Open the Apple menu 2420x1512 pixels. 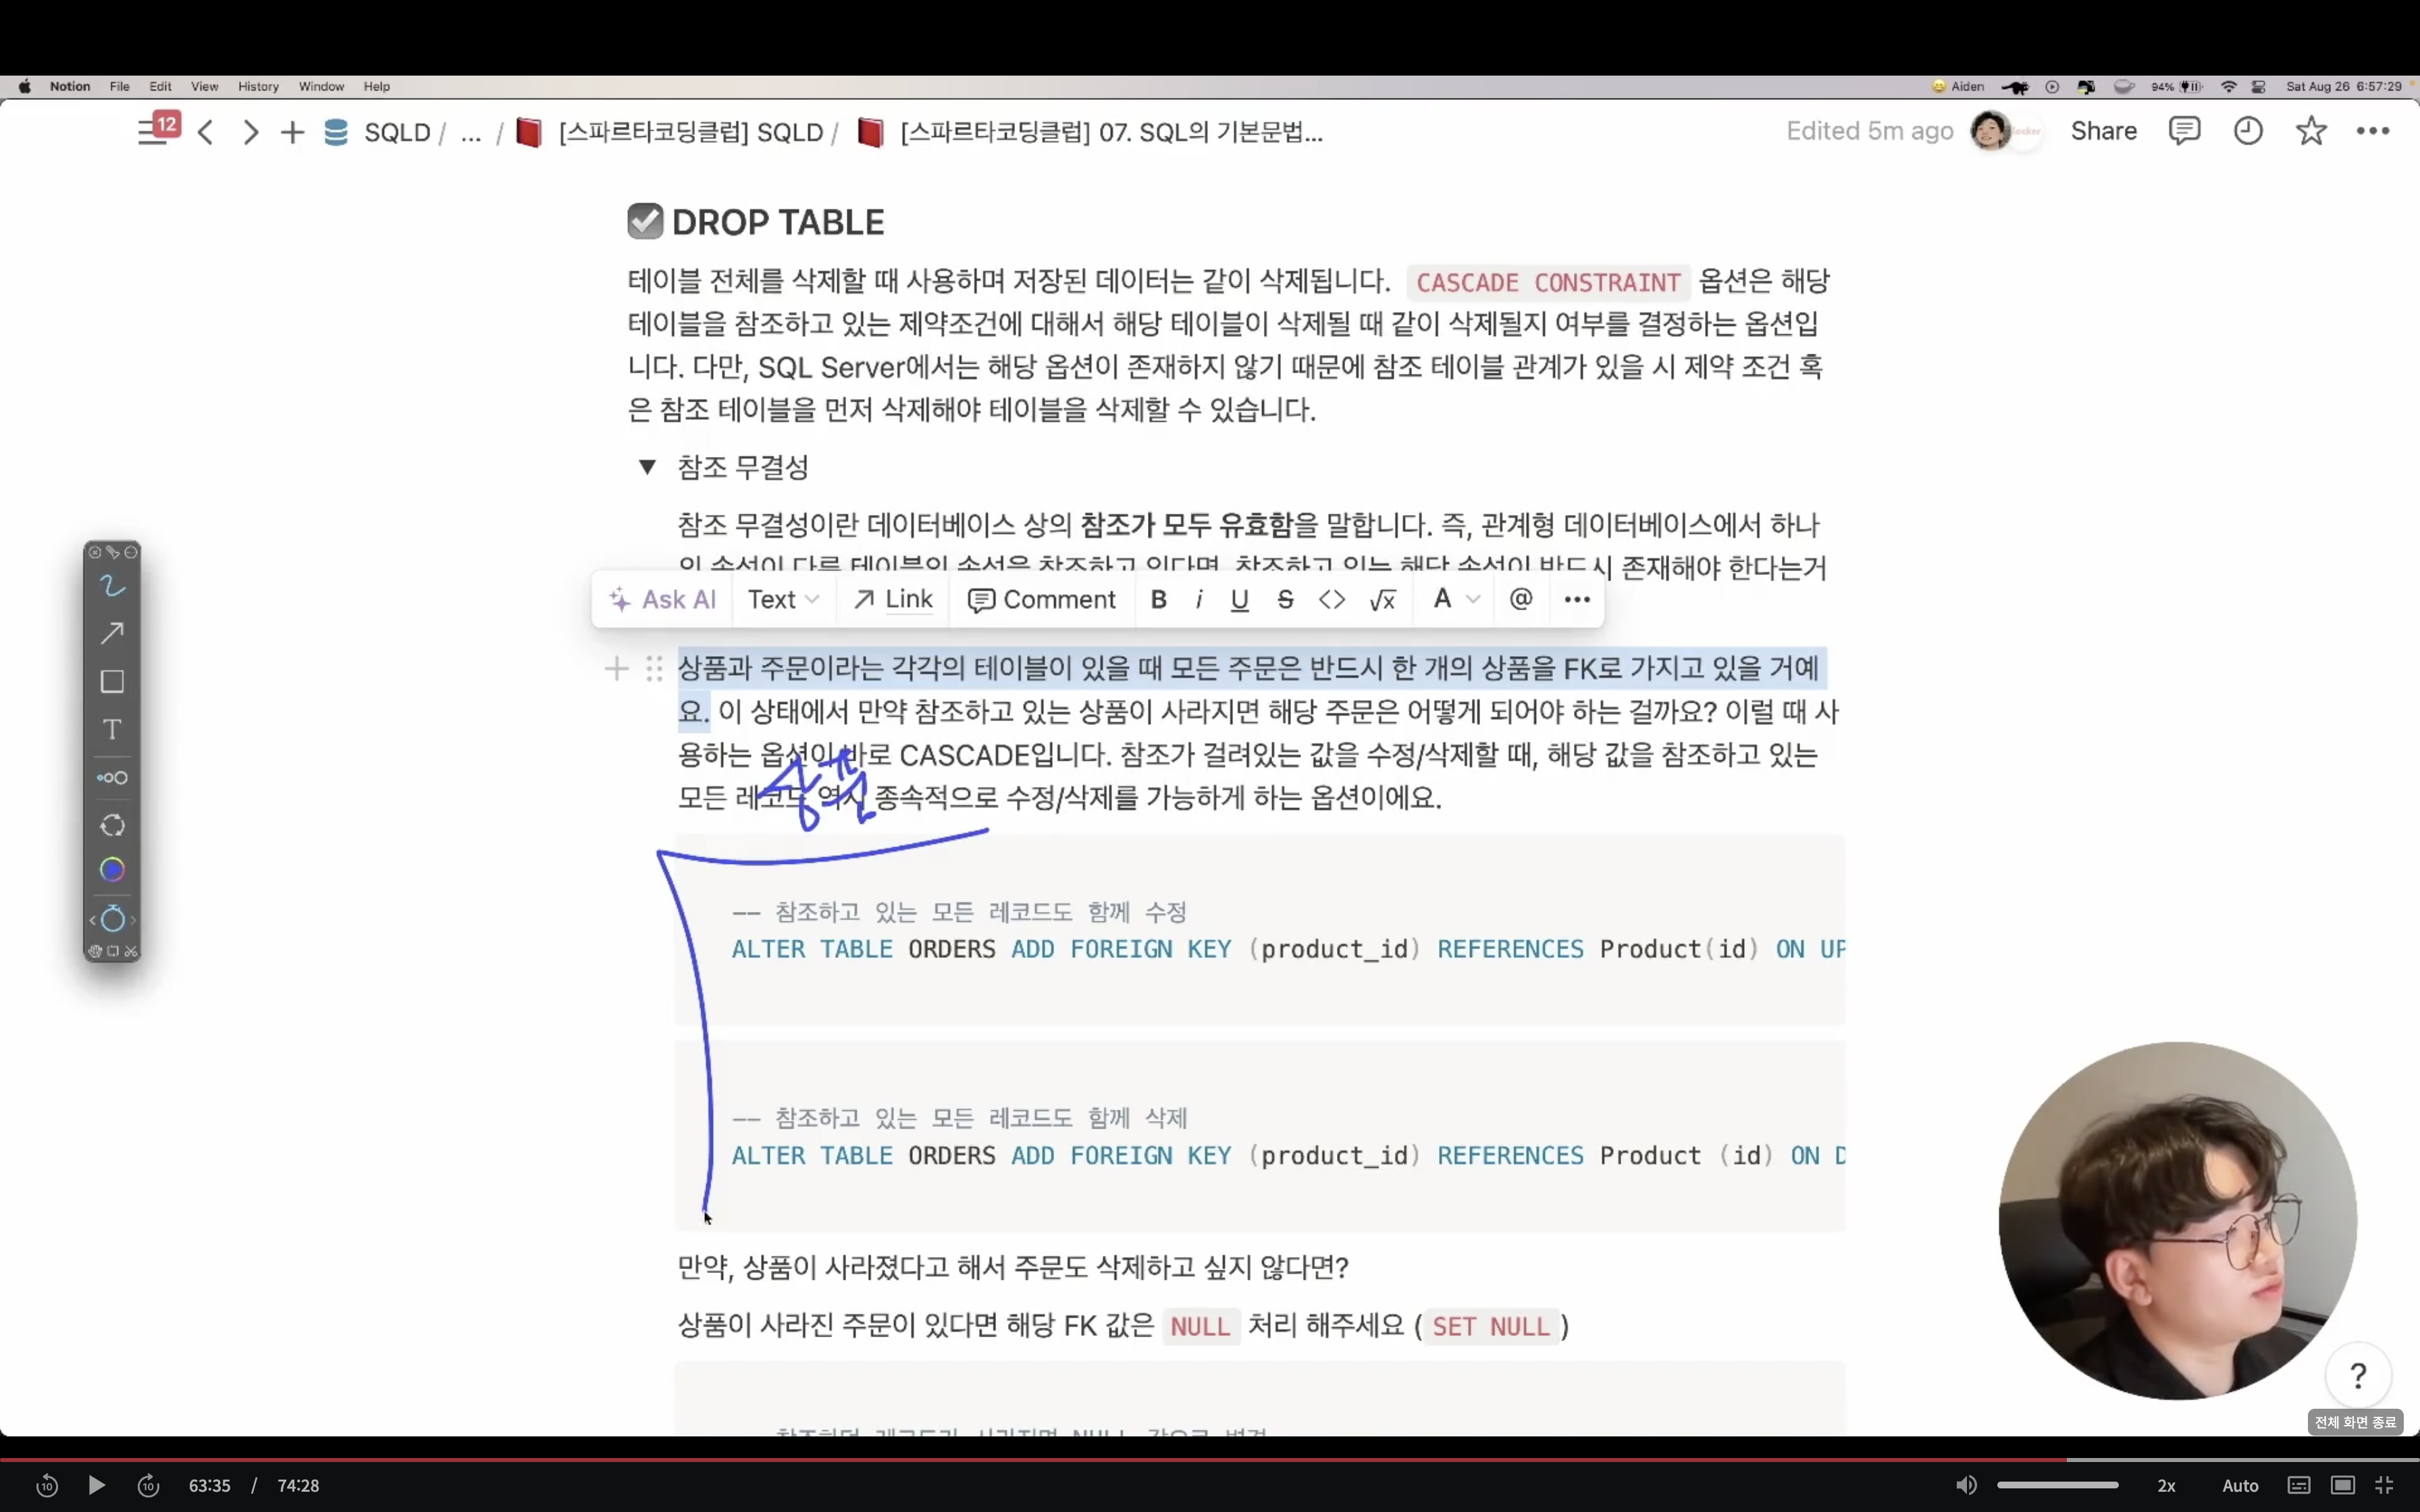pyautogui.click(x=24, y=86)
